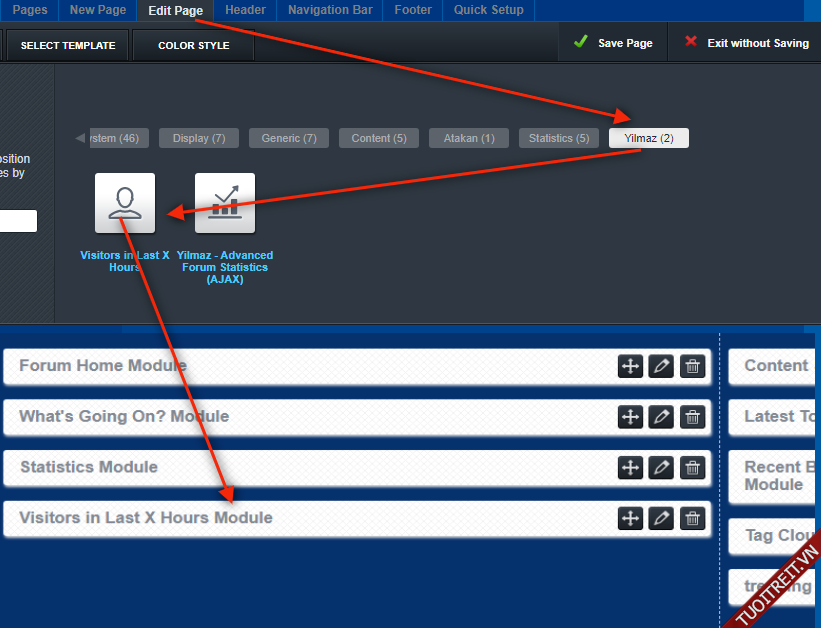Image resolution: width=821 pixels, height=628 pixels.
Task: Edit the Visitors in Last X Hours Module
Action: click(x=661, y=518)
